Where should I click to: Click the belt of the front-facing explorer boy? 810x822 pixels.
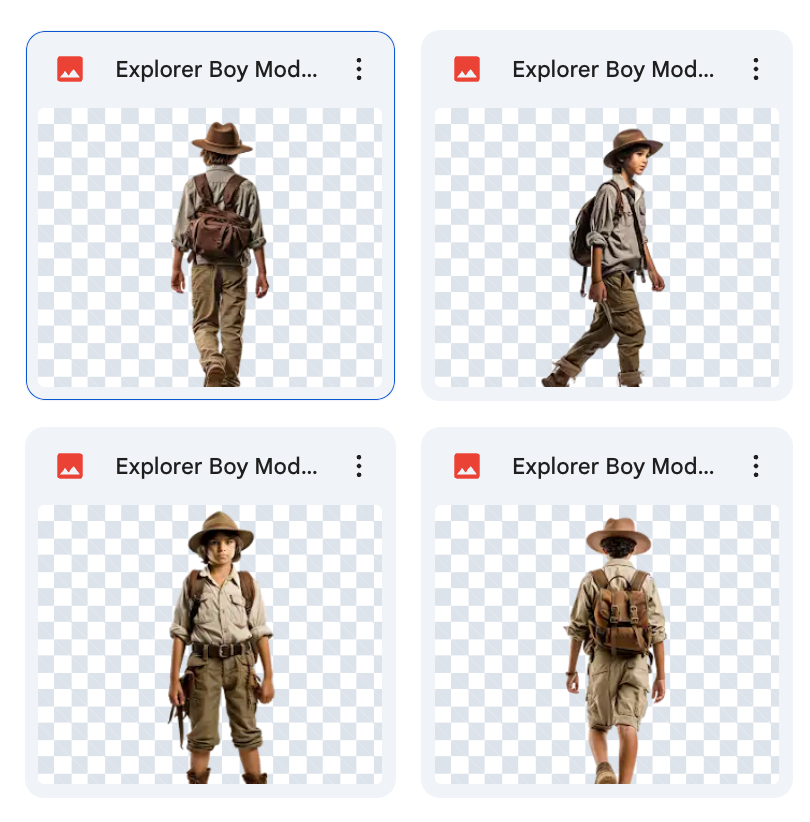click(x=220, y=650)
